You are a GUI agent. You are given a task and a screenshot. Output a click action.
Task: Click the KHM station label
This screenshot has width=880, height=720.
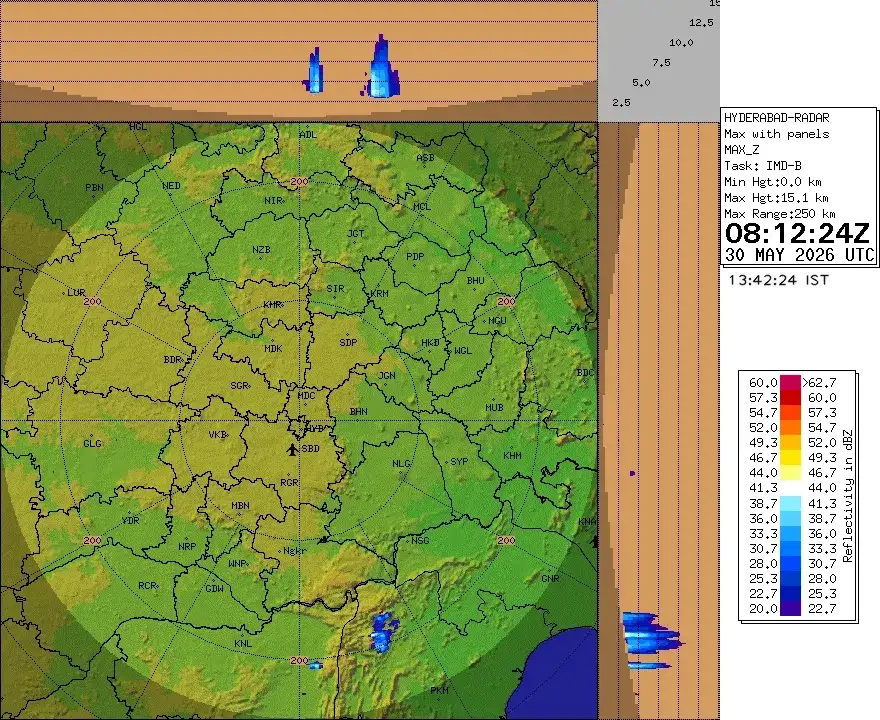pyautogui.click(x=512, y=456)
